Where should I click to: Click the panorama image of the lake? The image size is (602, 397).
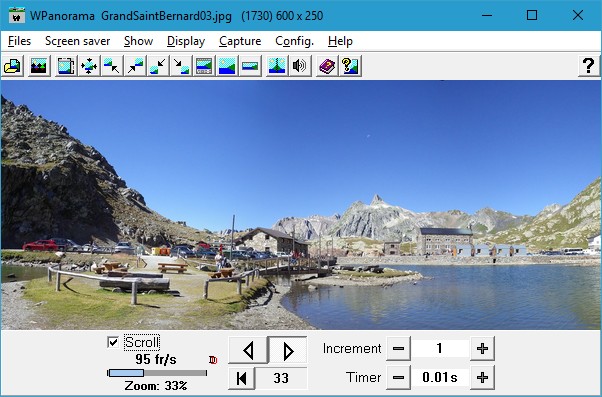[x=301, y=205]
